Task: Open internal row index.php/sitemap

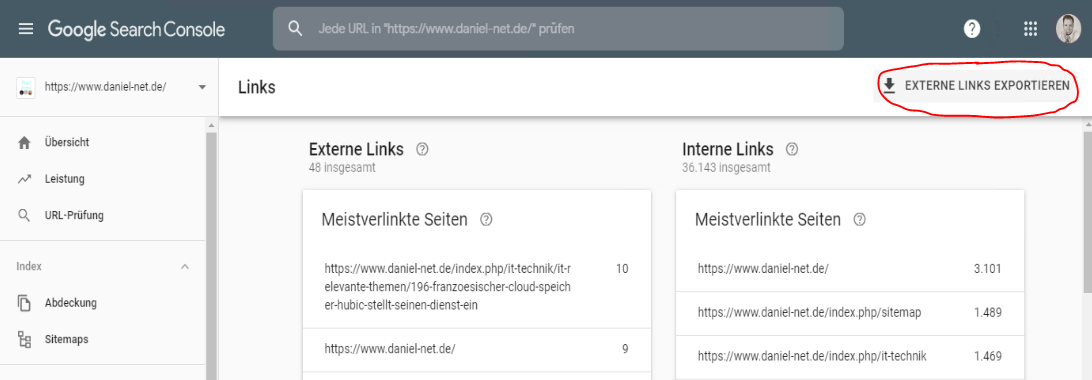Action: tap(850, 313)
